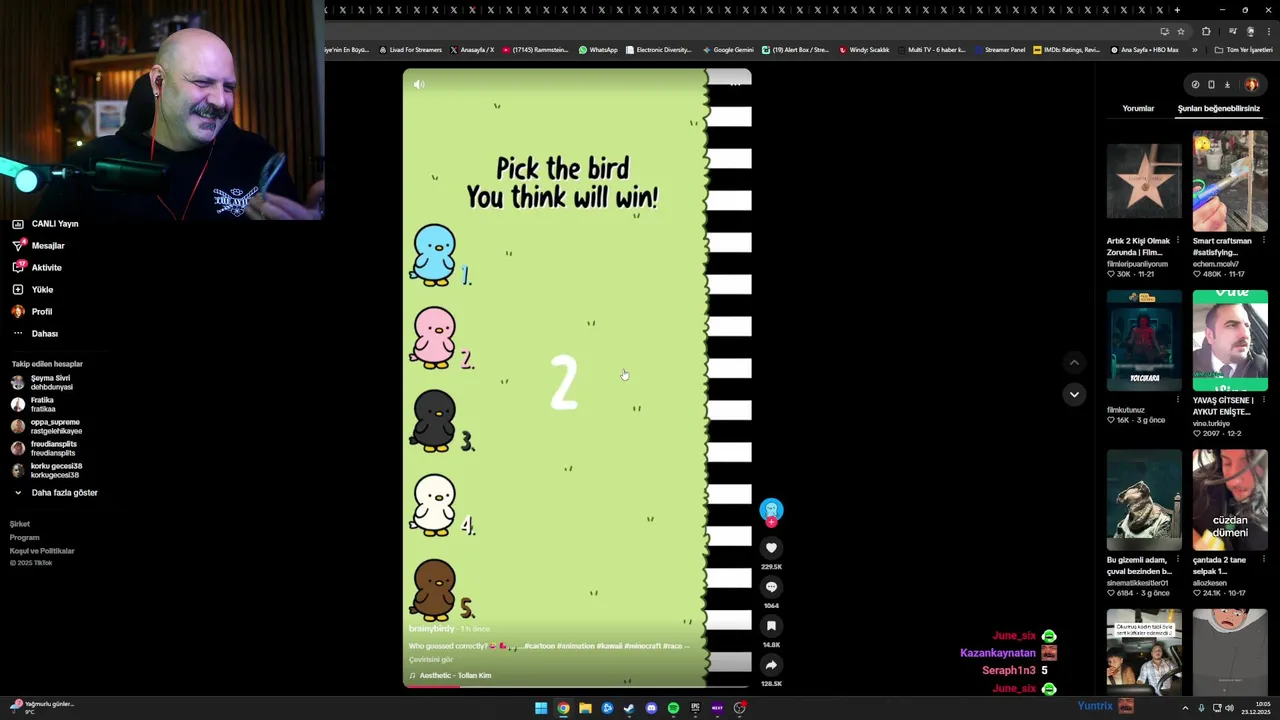Open followed account freudiansplits

44,448
